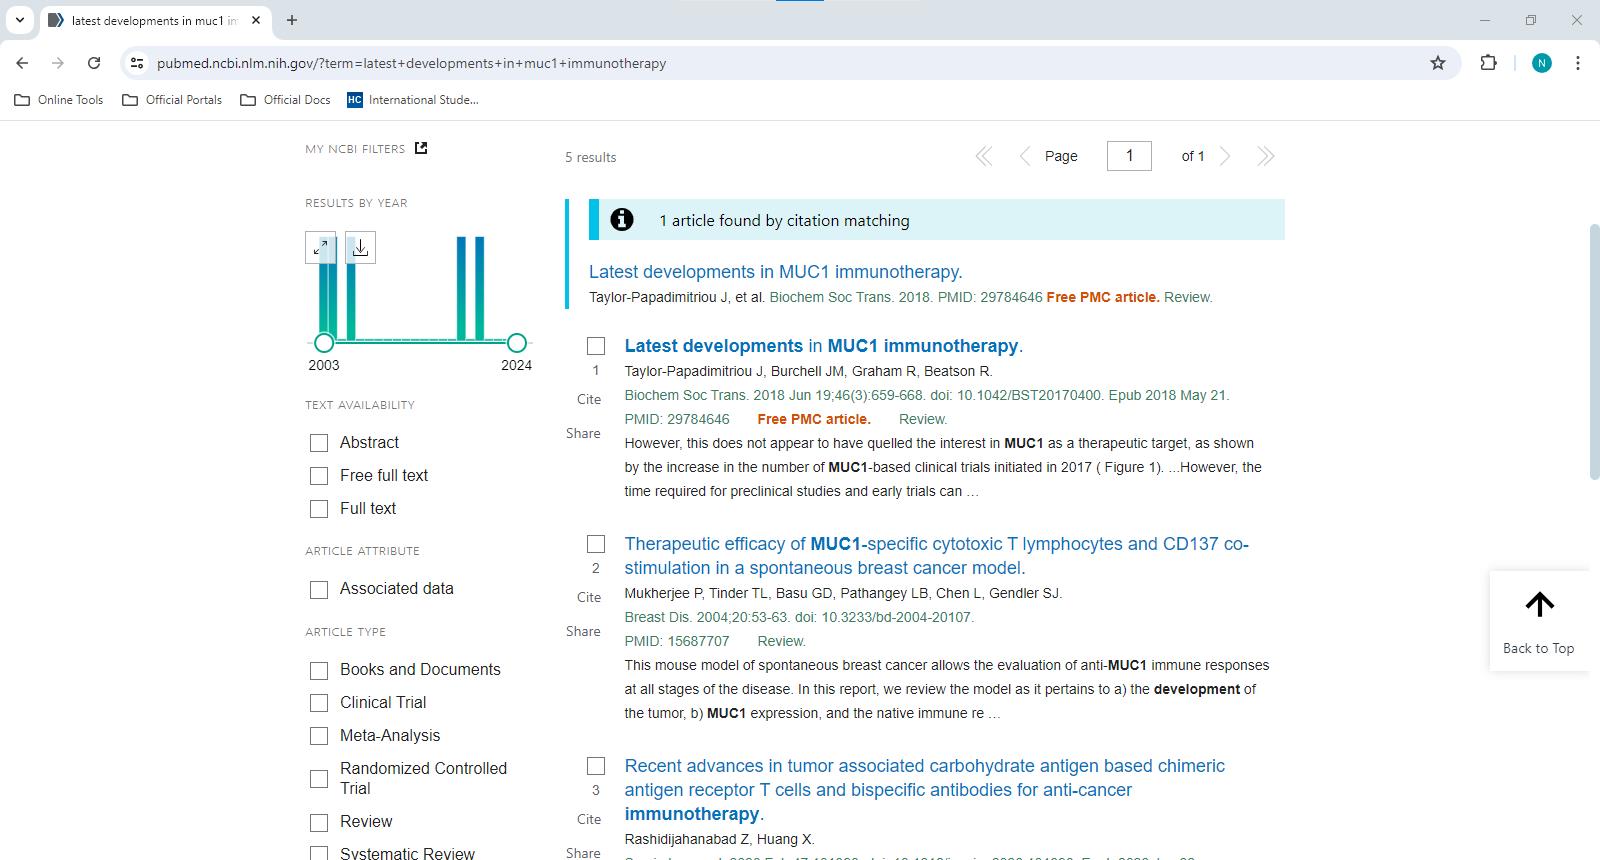Enable the Free full text filter
Viewport: 1600px width, 860px height.
click(x=319, y=476)
